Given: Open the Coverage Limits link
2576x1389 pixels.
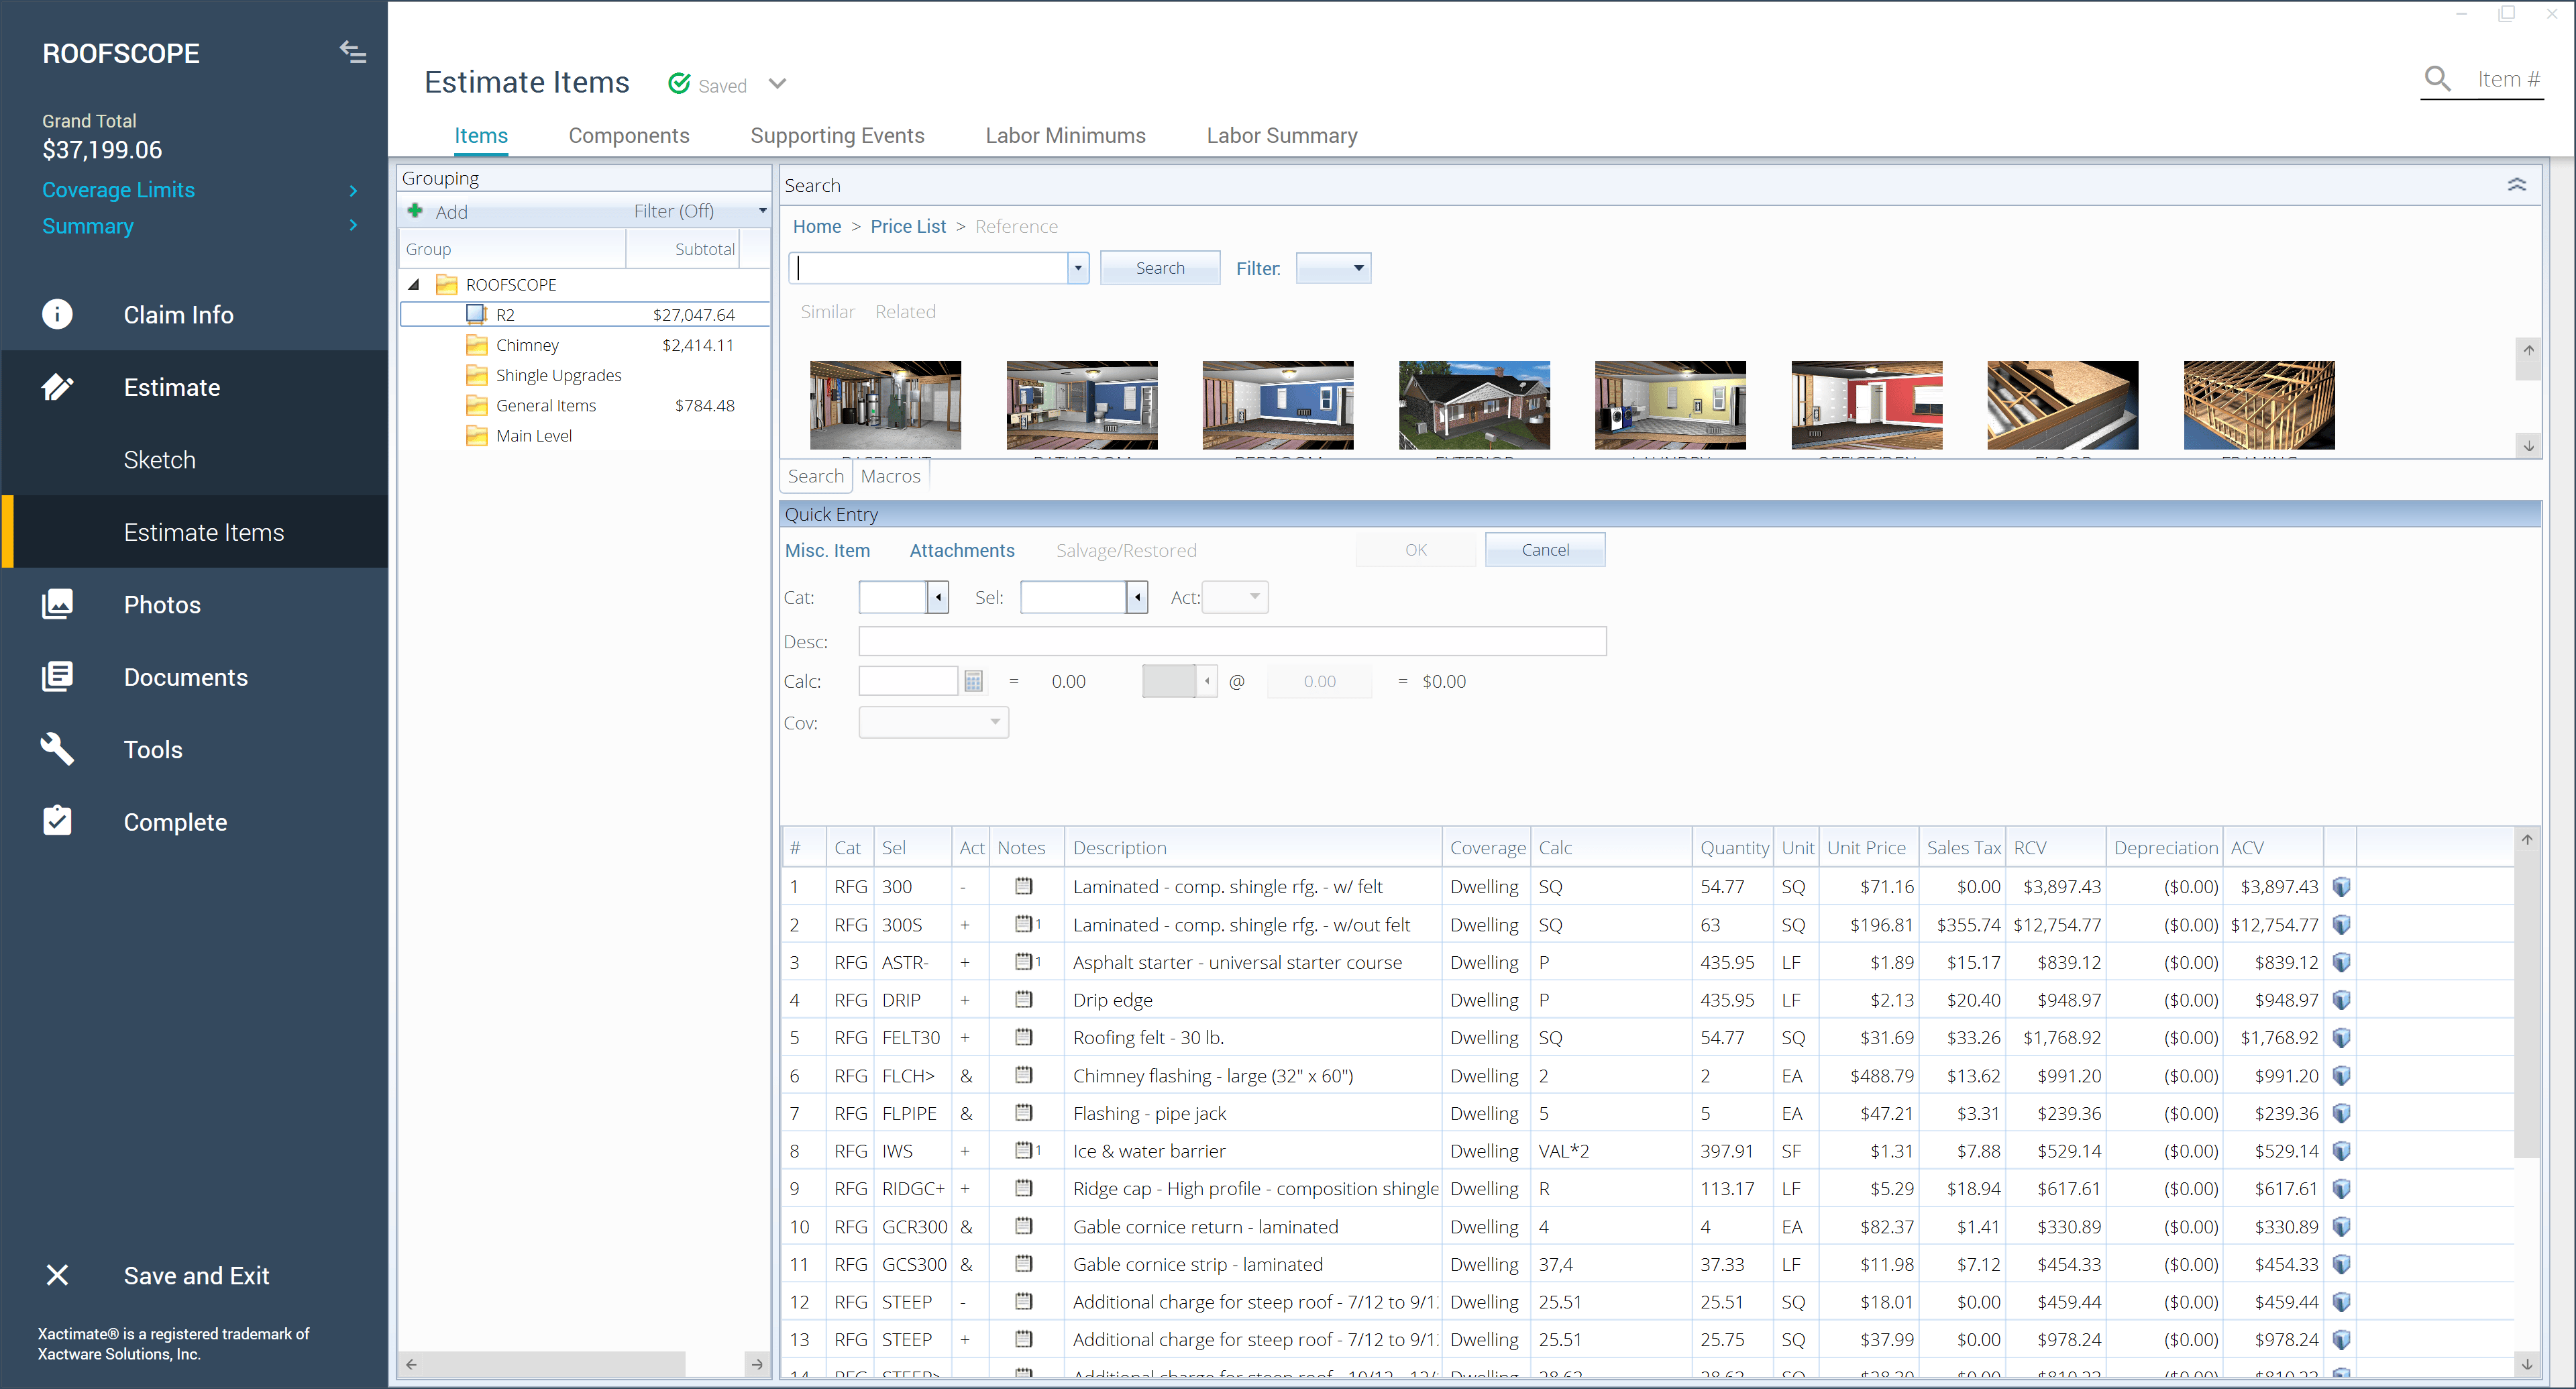Looking at the screenshot, I should 118,190.
